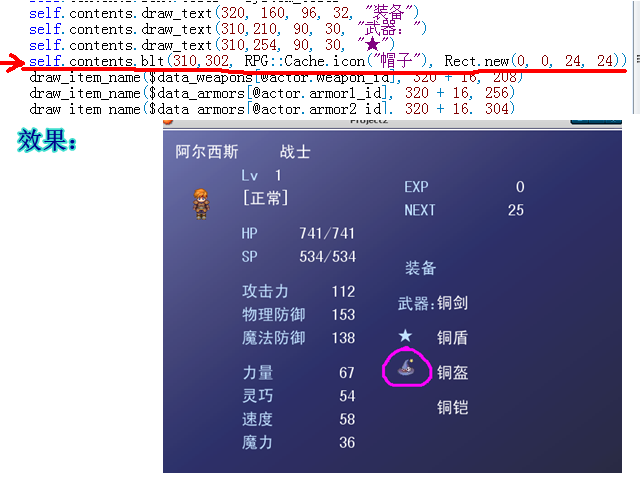The width and height of the screenshot is (640, 480).
Task: Click the SP value 534/534
Action: coord(327,257)
